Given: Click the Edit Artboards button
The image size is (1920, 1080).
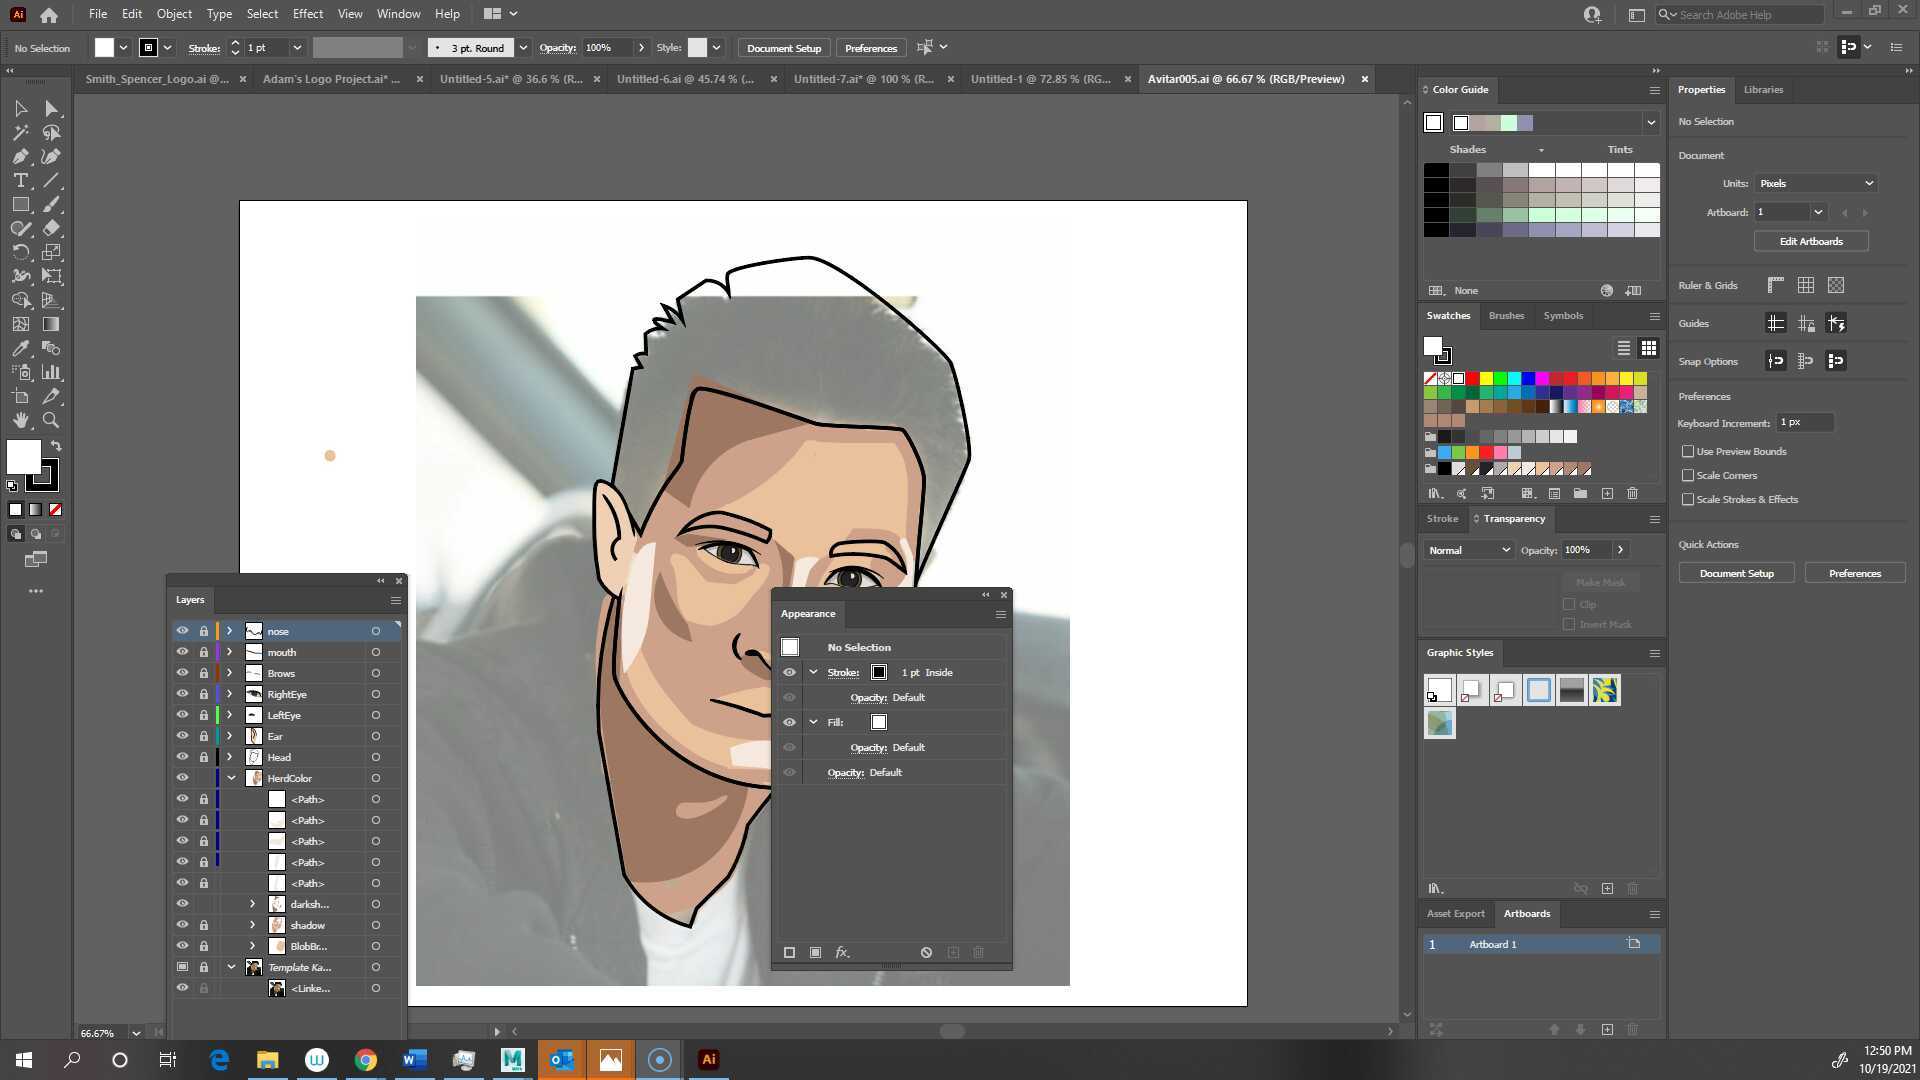Looking at the screenshot, I should click(x=1810, y=240).
